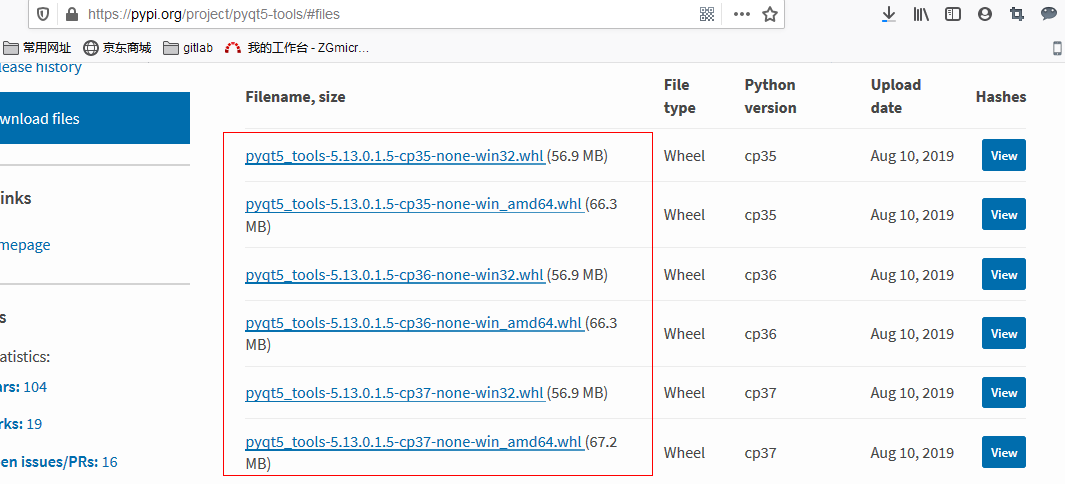Open the QR code icon in address bar
Viewport: 1065px width, 484px height.
(x=707, y=14)
